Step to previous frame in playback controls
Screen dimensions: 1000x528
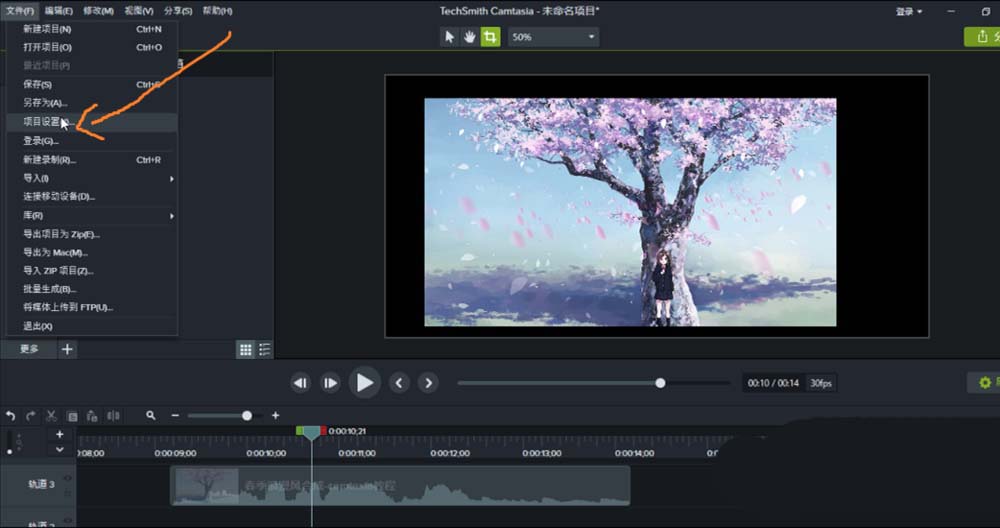[x=300, y=383]
